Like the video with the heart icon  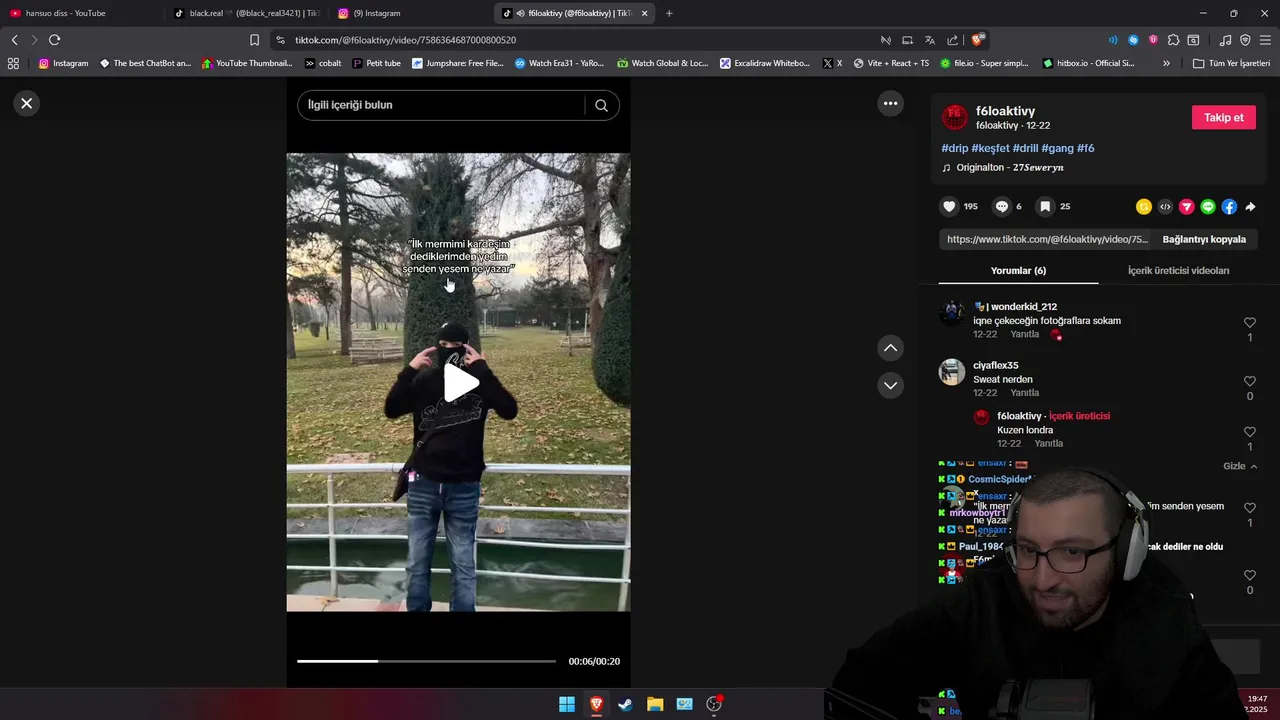[x=949, y=206]
